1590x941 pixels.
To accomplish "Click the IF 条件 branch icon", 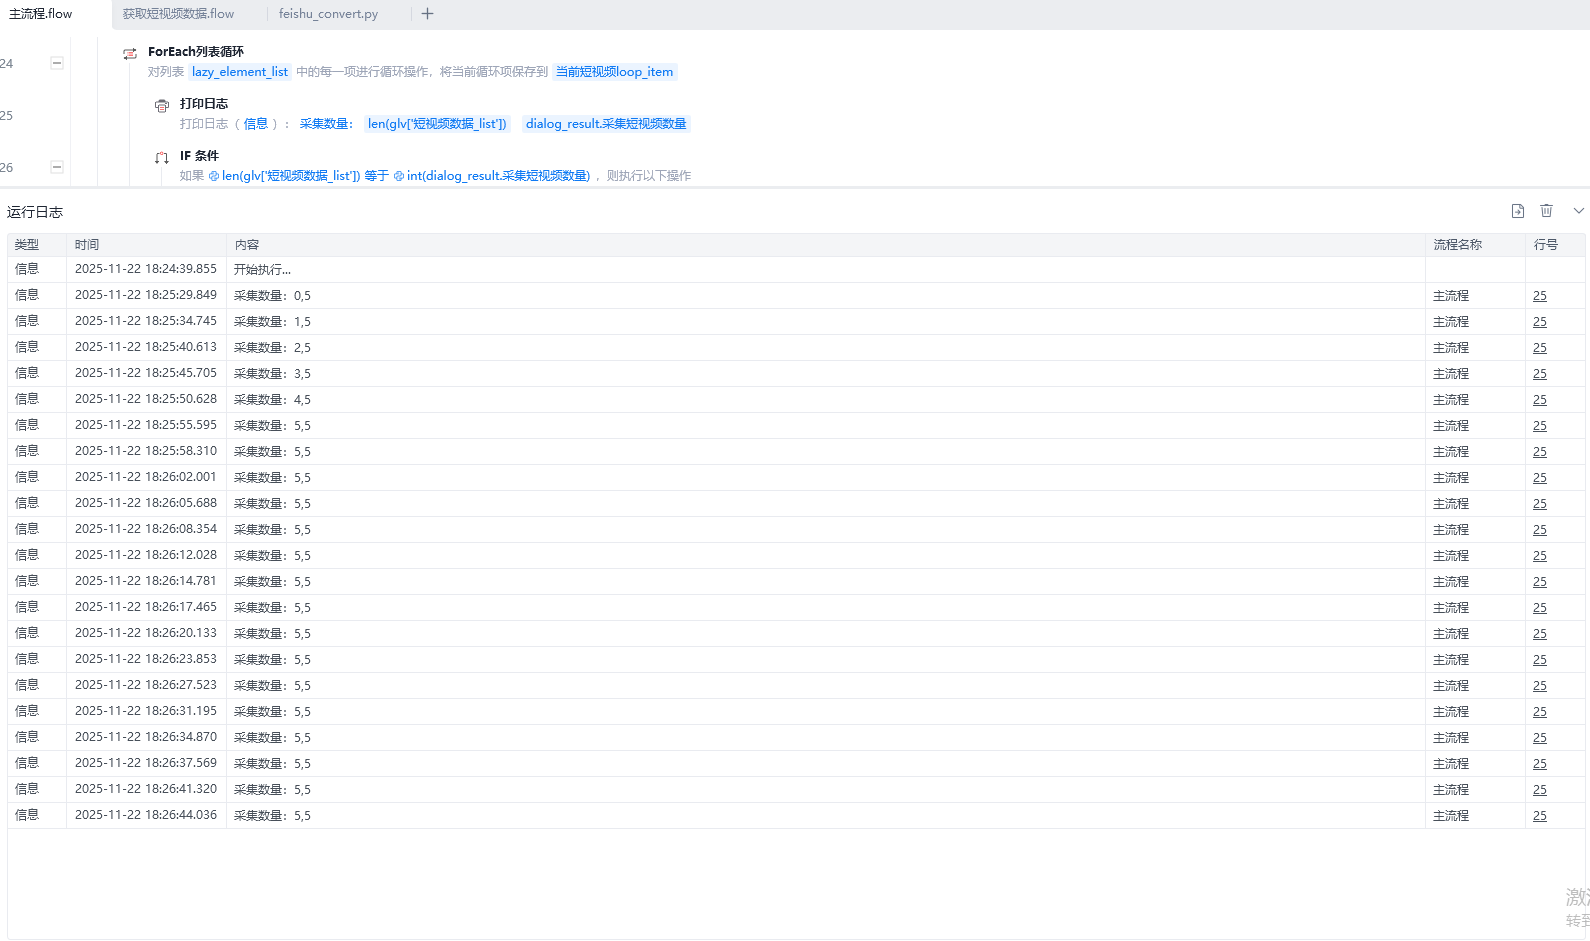I will pos(162,157).
